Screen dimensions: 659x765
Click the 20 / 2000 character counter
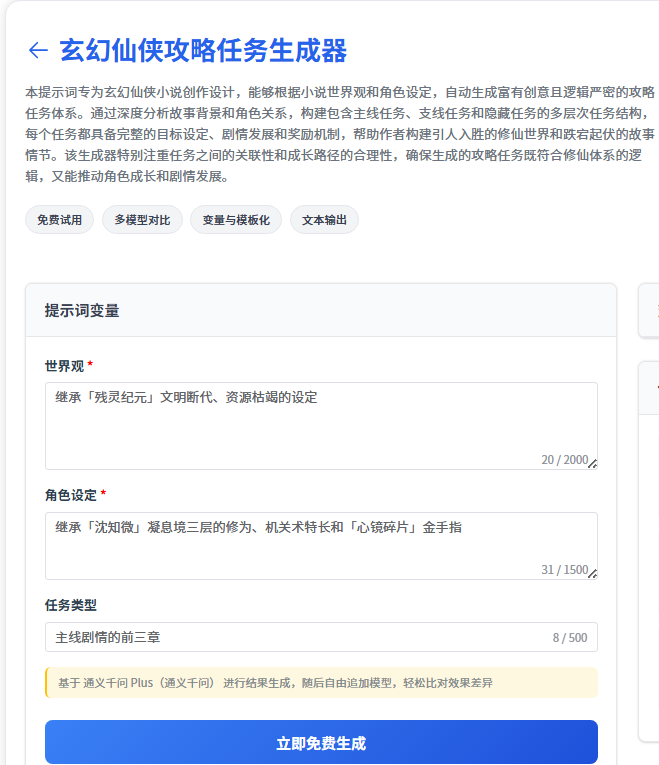coord(564,460)
